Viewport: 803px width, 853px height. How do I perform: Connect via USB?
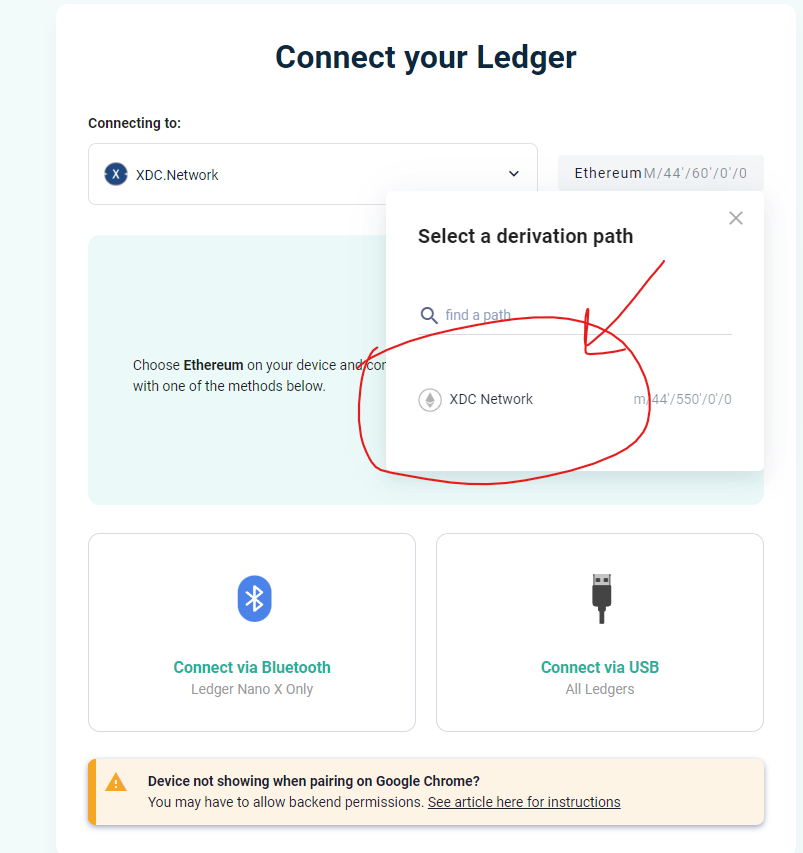pos(600,632)
